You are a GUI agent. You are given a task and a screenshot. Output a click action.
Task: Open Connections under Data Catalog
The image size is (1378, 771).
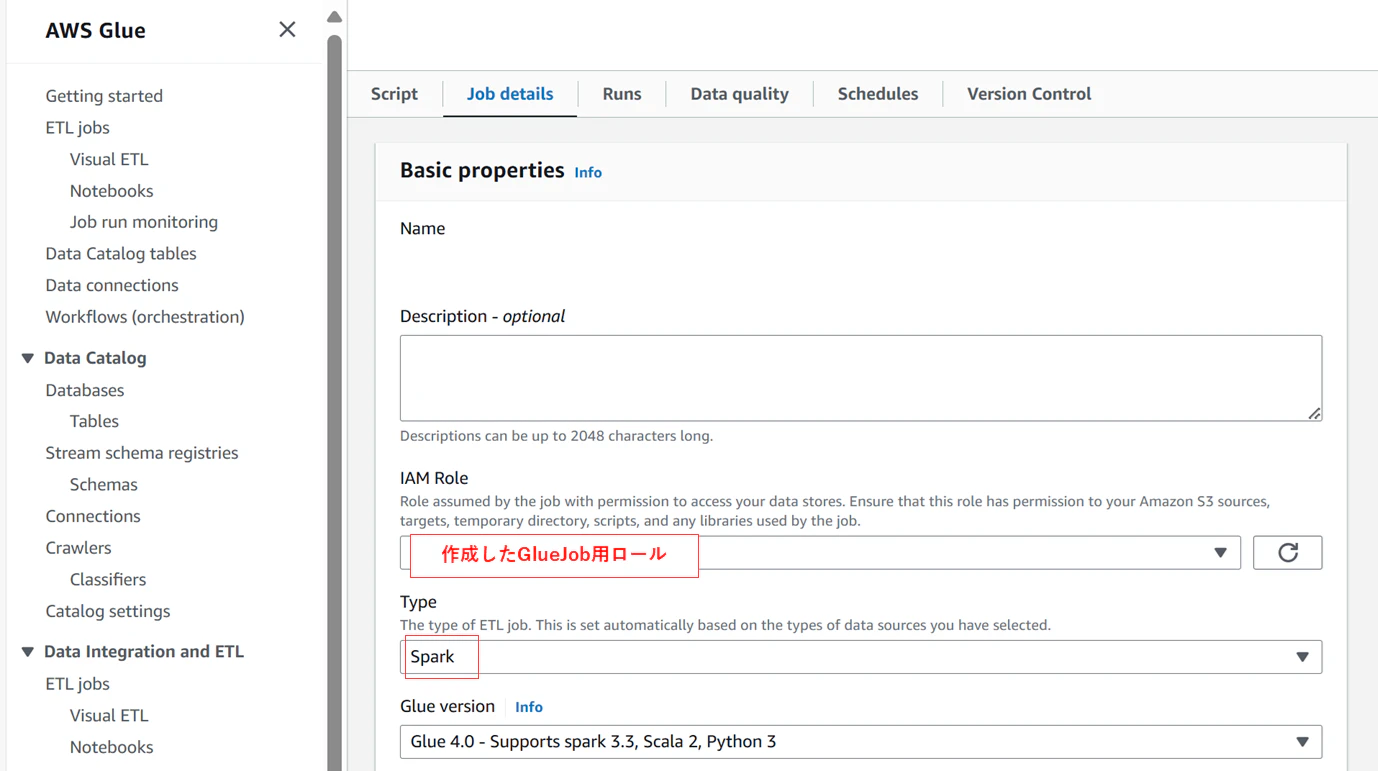pos(93,516)
